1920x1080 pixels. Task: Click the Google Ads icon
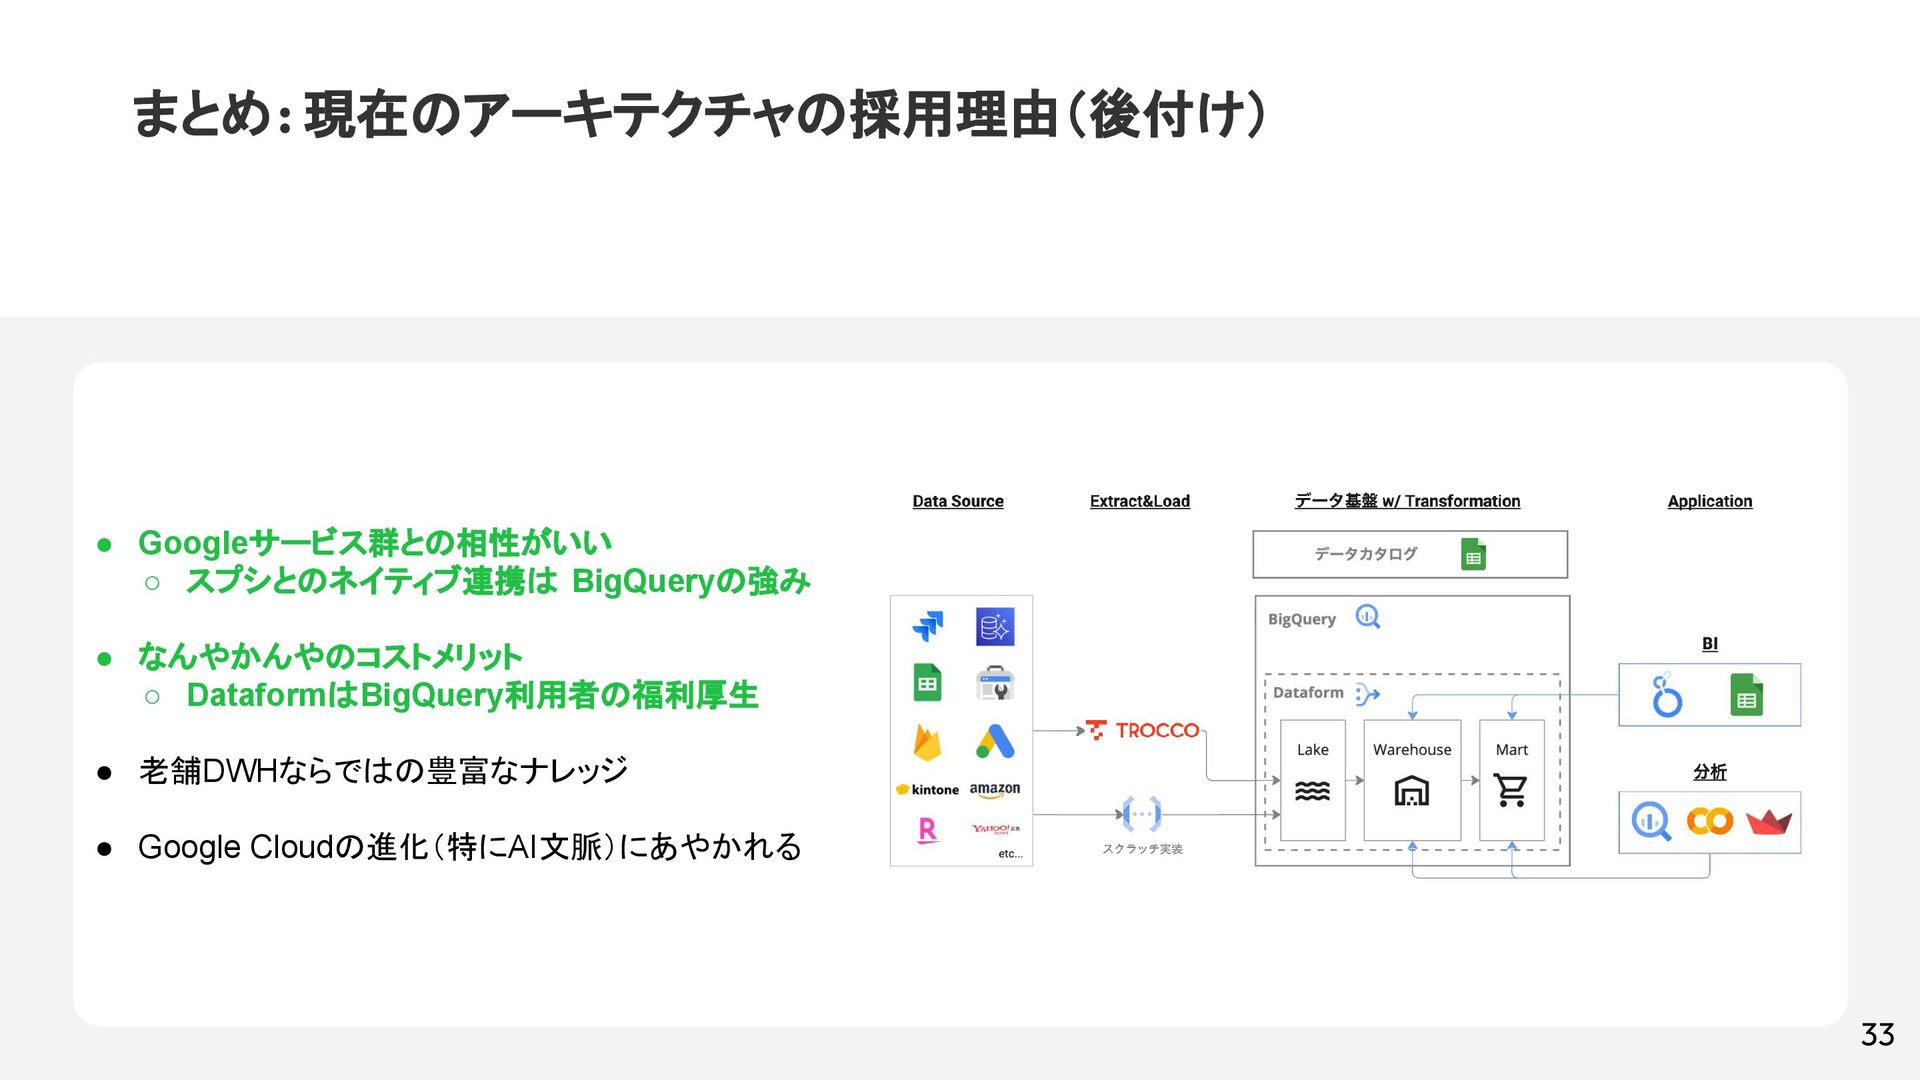995,742
